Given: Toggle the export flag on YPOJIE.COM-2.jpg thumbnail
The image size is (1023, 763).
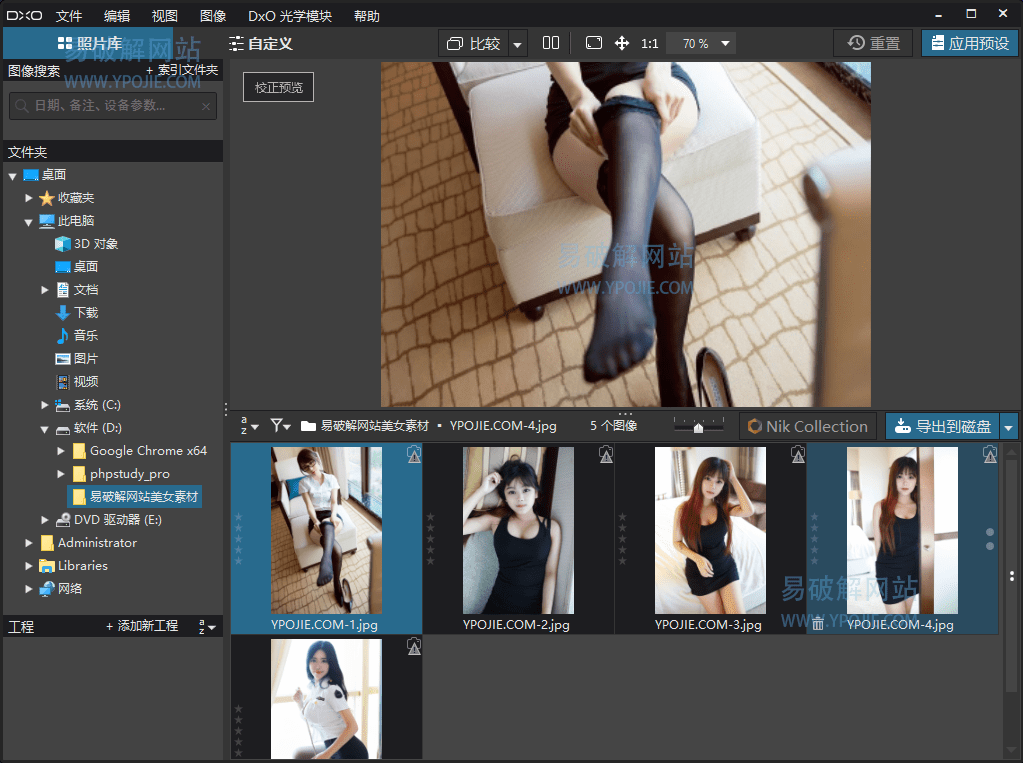Looking at the screenshot, I should click(x=606, y=454).
